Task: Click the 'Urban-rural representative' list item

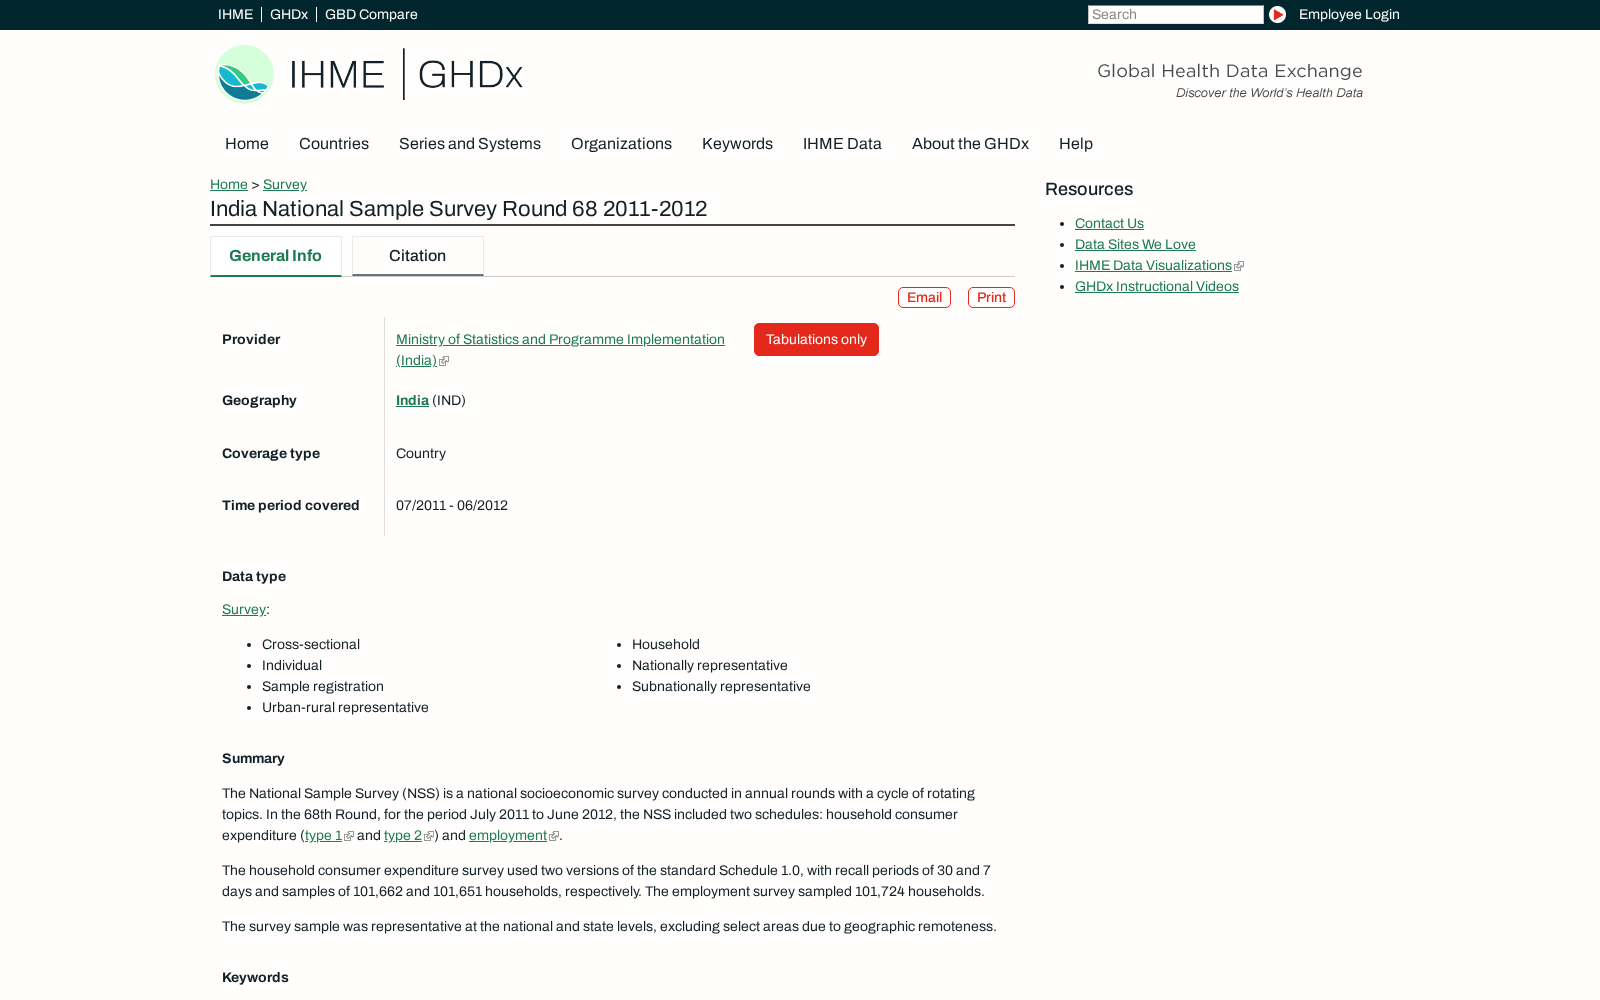Action: click(345, 707)
